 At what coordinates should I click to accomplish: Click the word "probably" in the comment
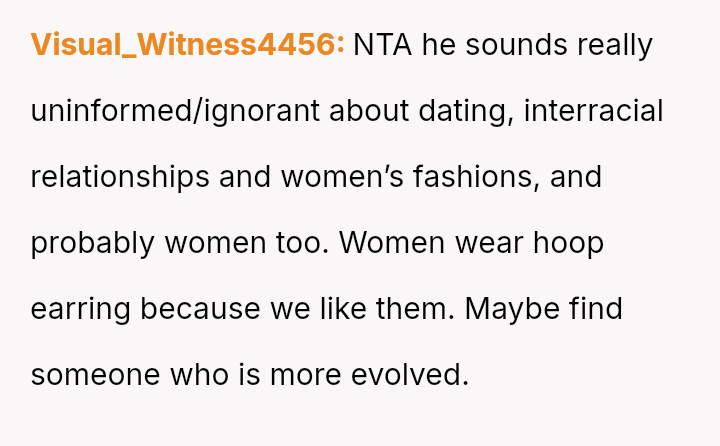pyautogui.click(x=92, y=243)
